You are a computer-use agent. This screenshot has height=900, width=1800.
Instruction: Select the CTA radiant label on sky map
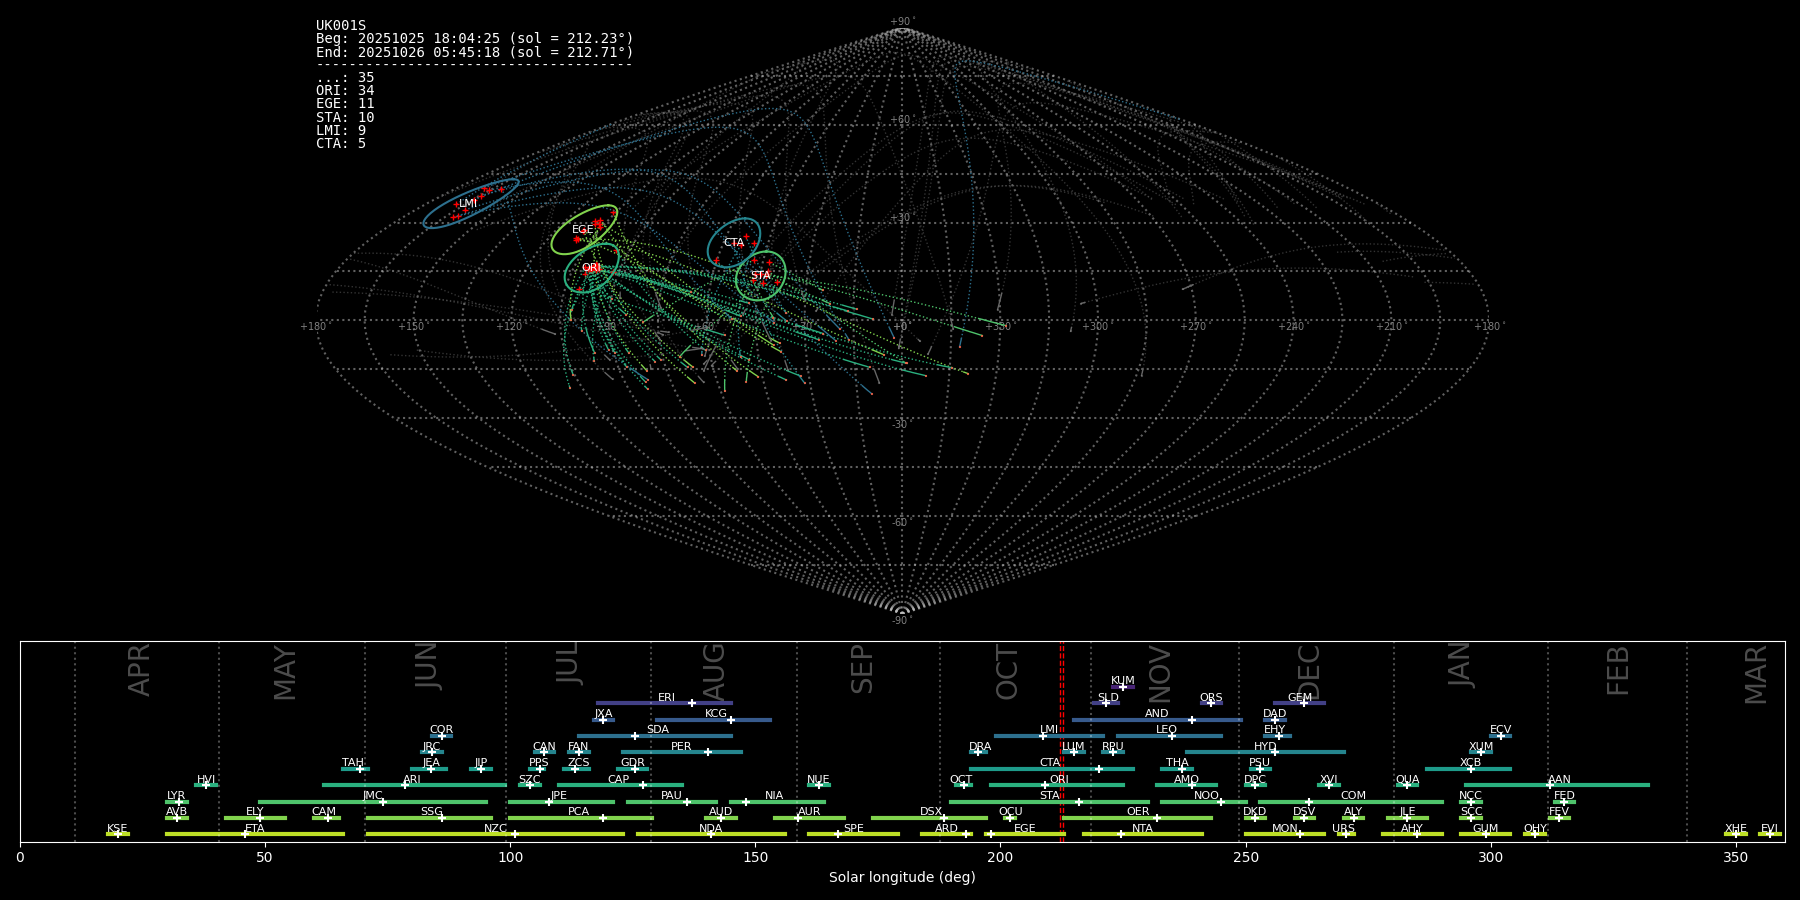[x=734, y=243]
